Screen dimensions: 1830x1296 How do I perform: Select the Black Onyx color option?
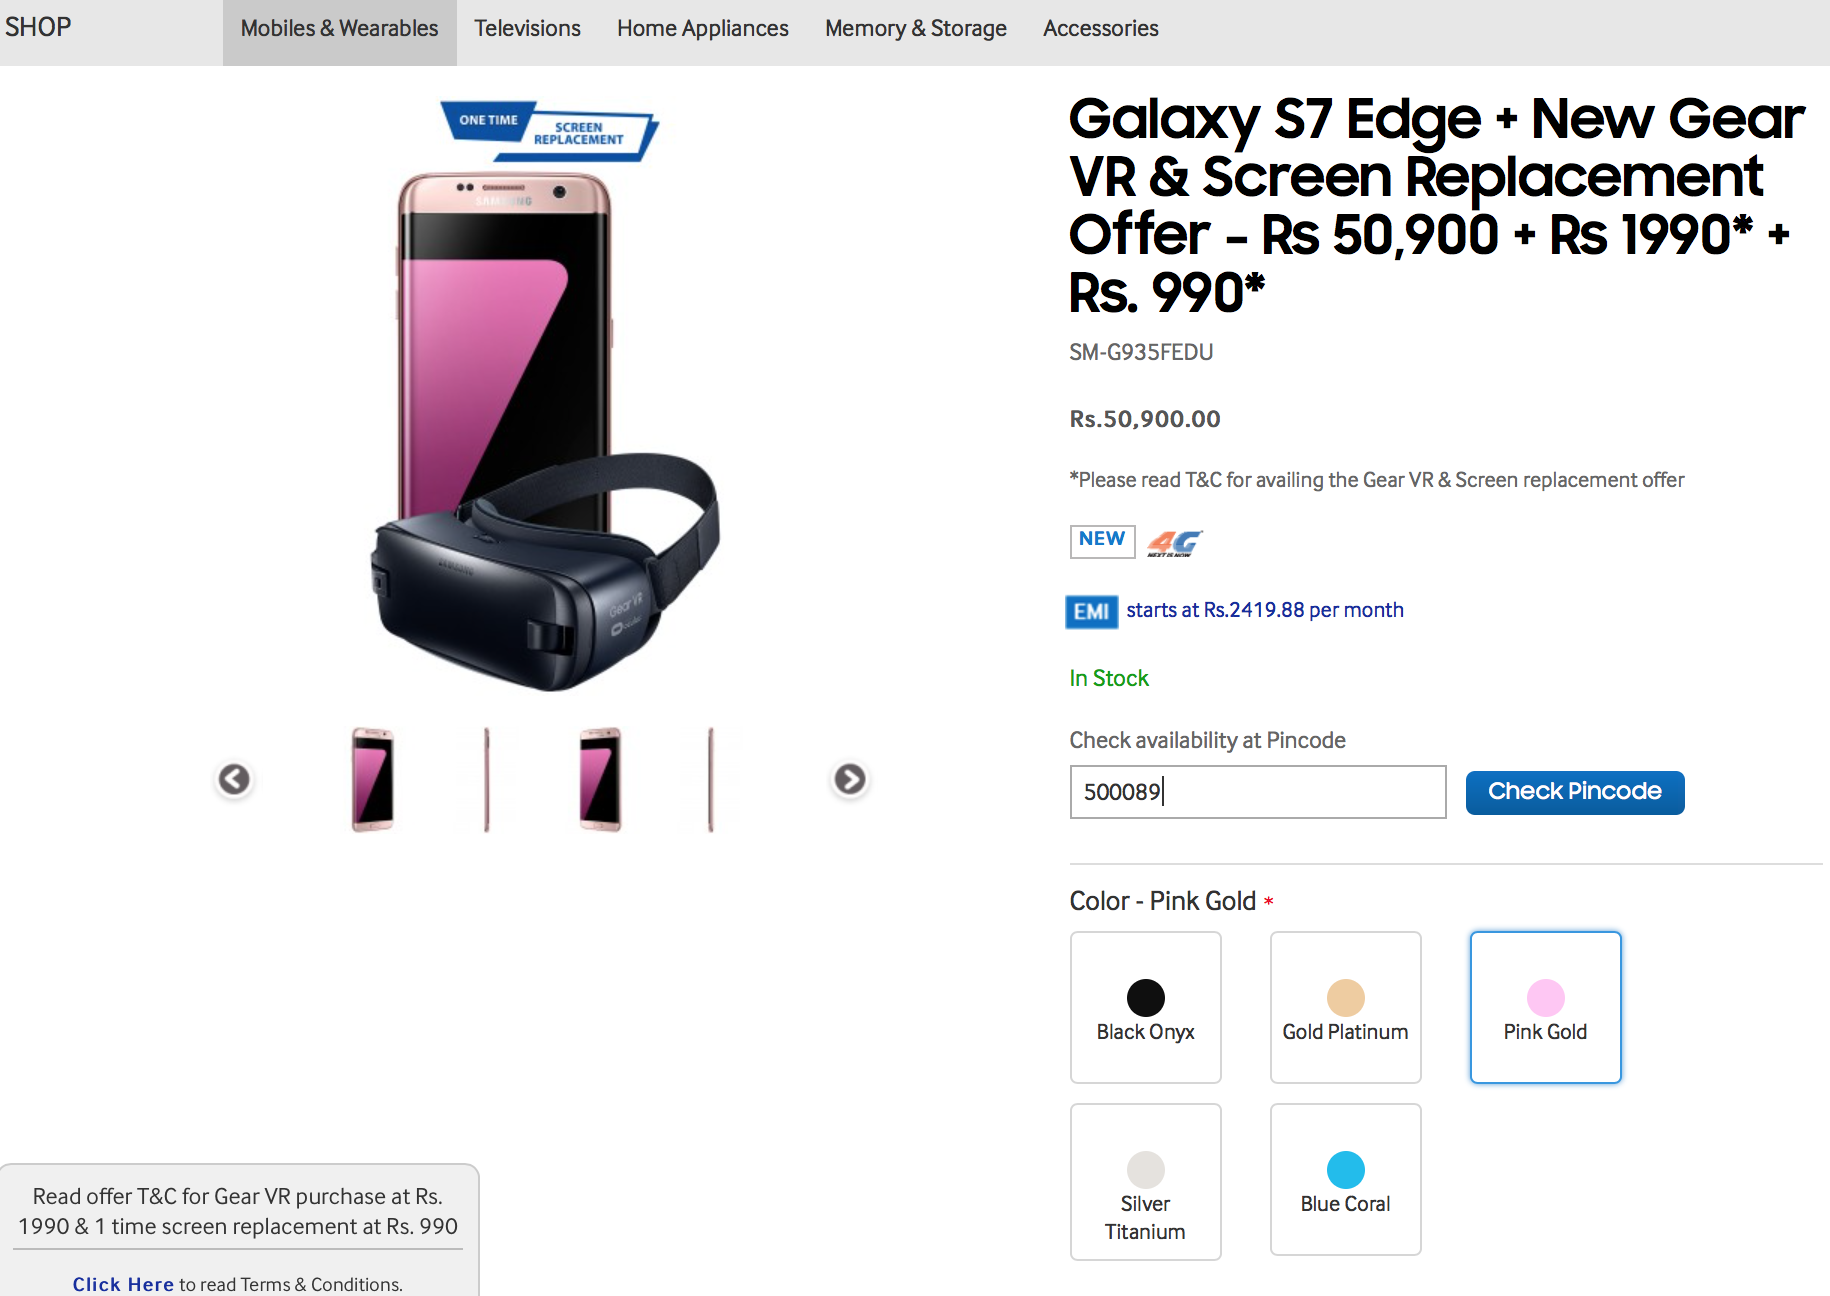[x=1145, y=1007]
